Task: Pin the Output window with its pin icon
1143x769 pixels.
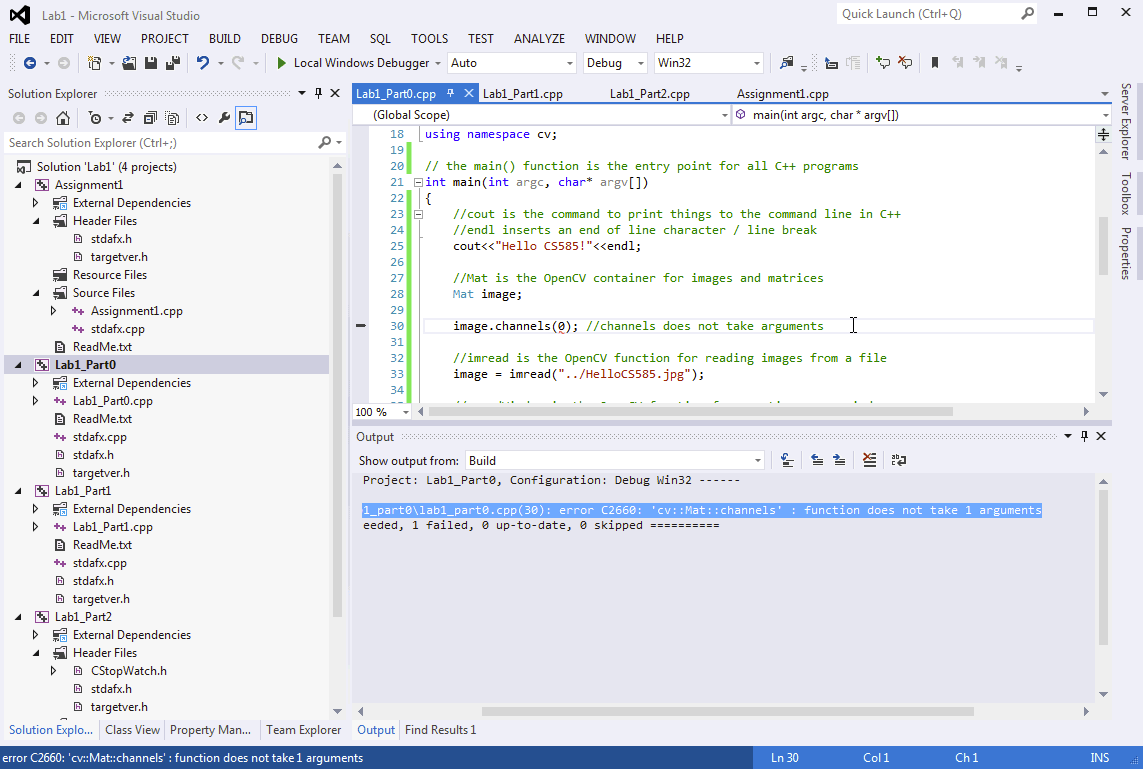Action: (1082, 436)
